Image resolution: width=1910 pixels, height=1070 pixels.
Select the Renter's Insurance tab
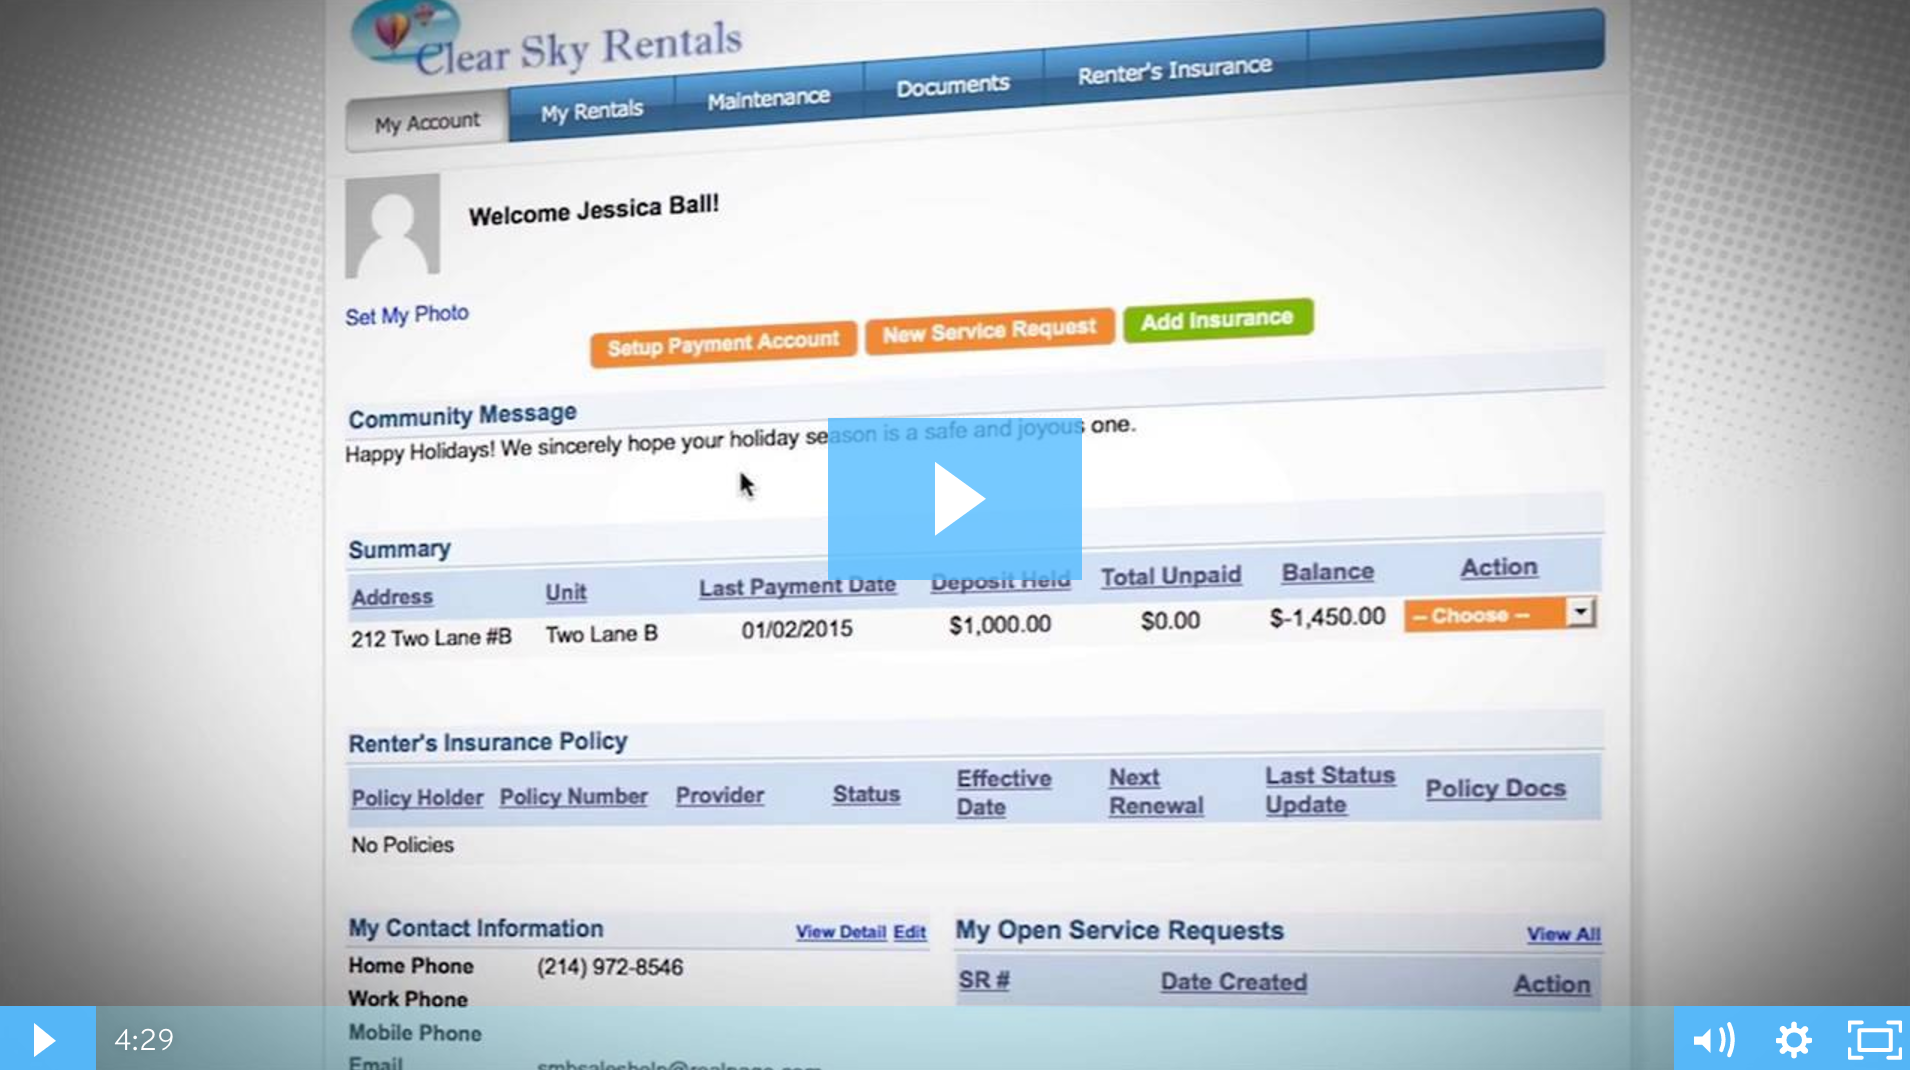point(1175,70)
